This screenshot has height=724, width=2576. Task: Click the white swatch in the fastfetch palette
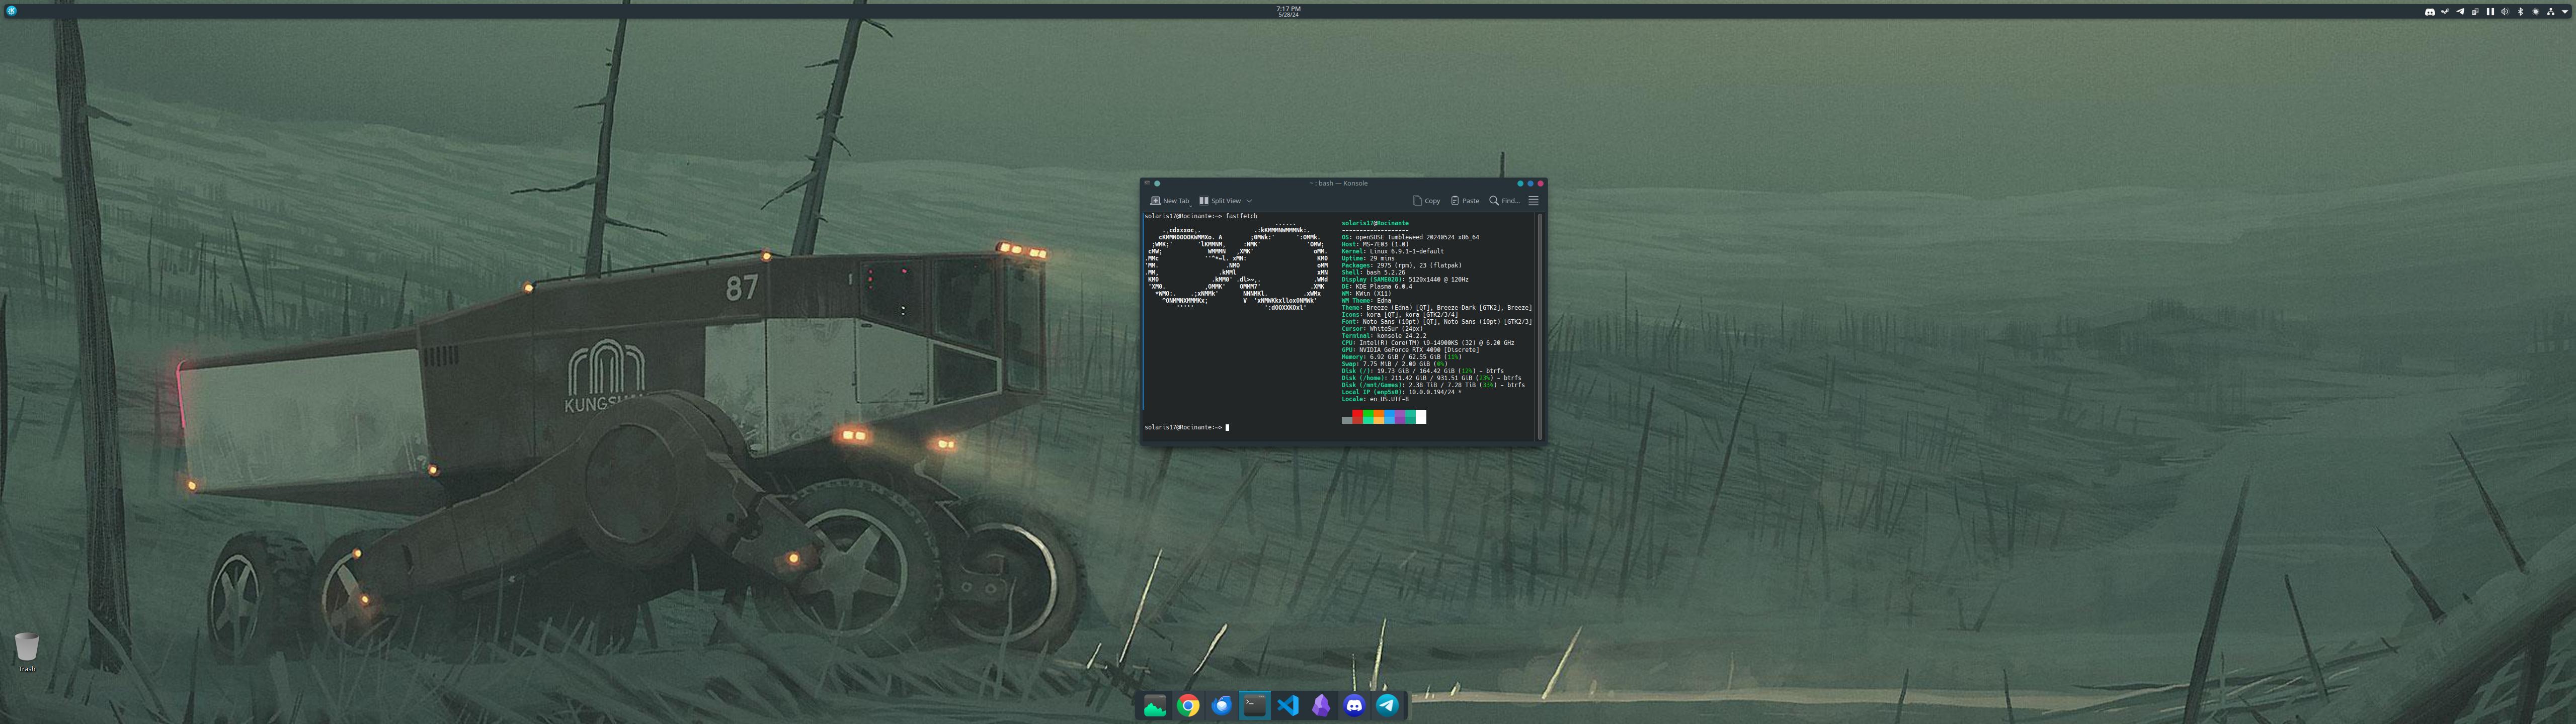(1421, 417)
